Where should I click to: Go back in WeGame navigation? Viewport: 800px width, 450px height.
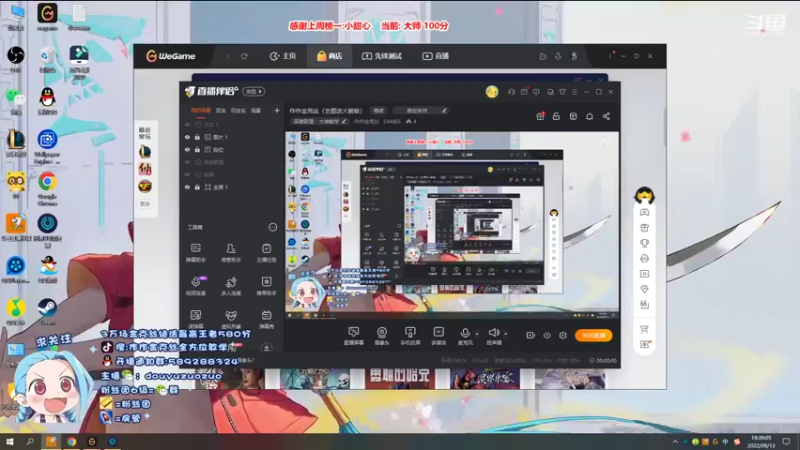[x=228, y=56]
